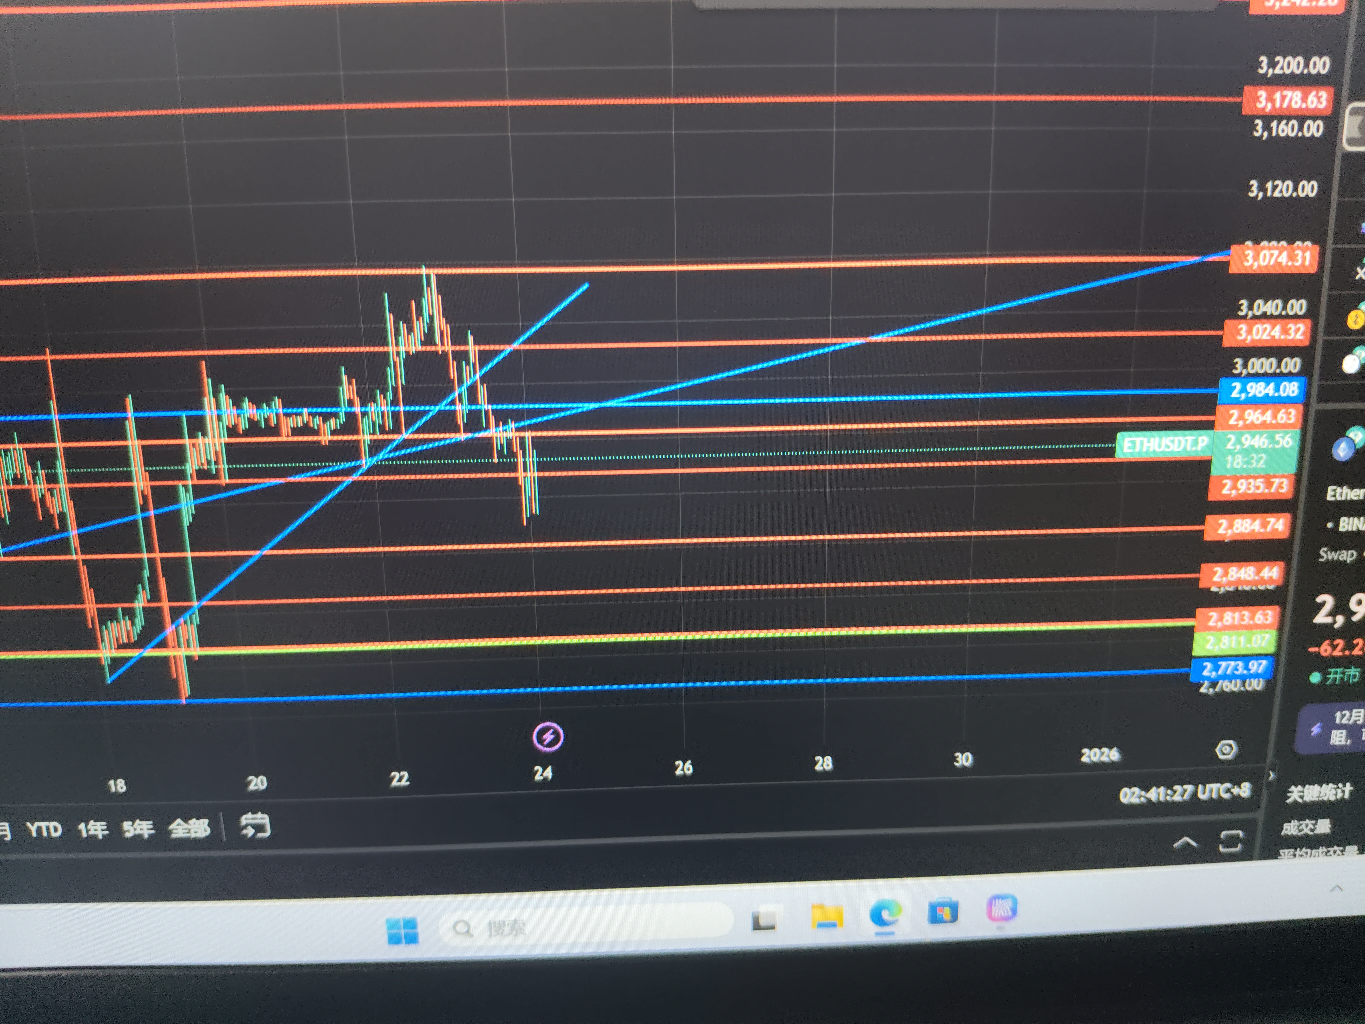Switch range to 5年
This screenshot has width=1365, height=1024.
tap(138, 828)
